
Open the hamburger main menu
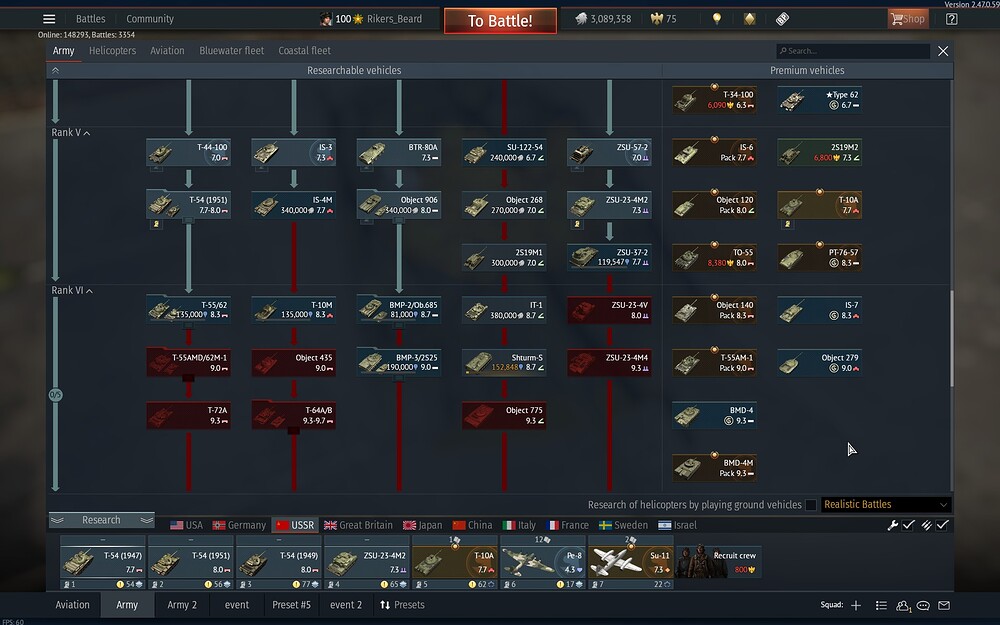click(49, 18)
